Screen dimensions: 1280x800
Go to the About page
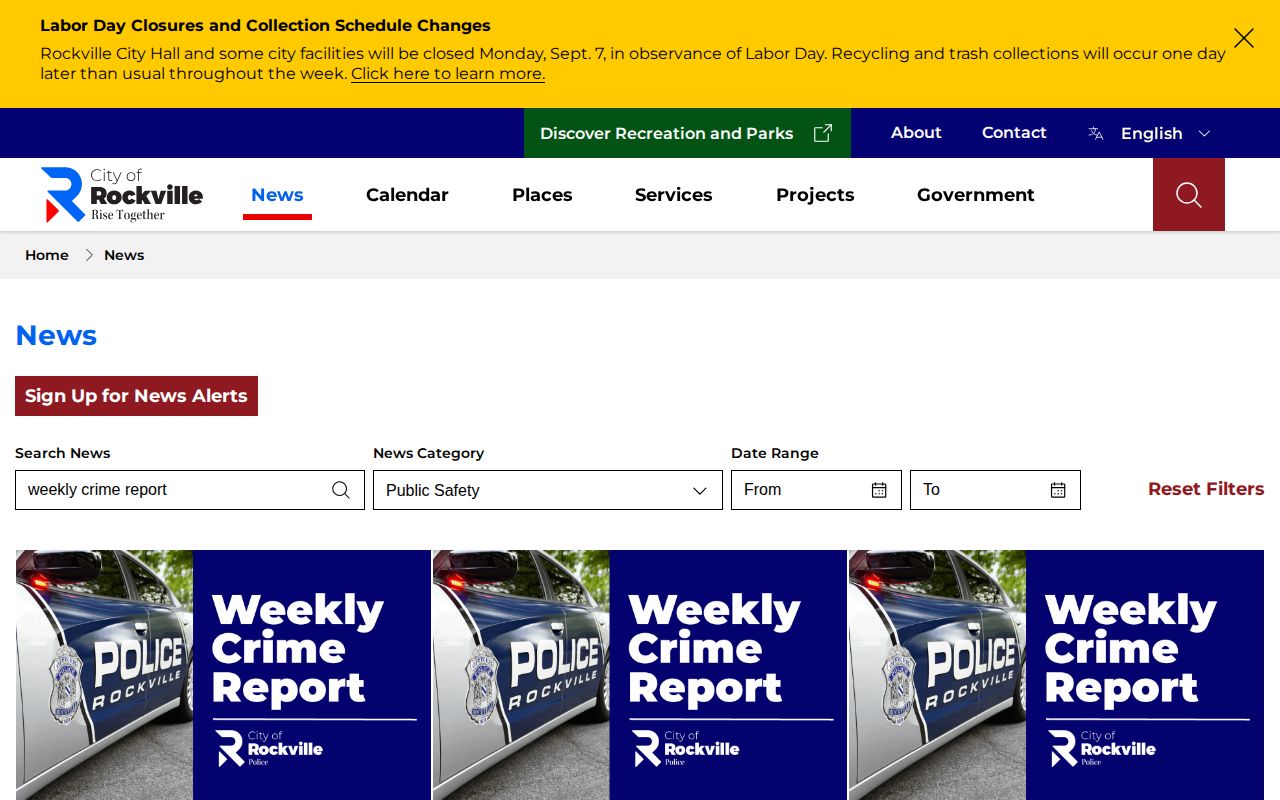pos(916,132)
